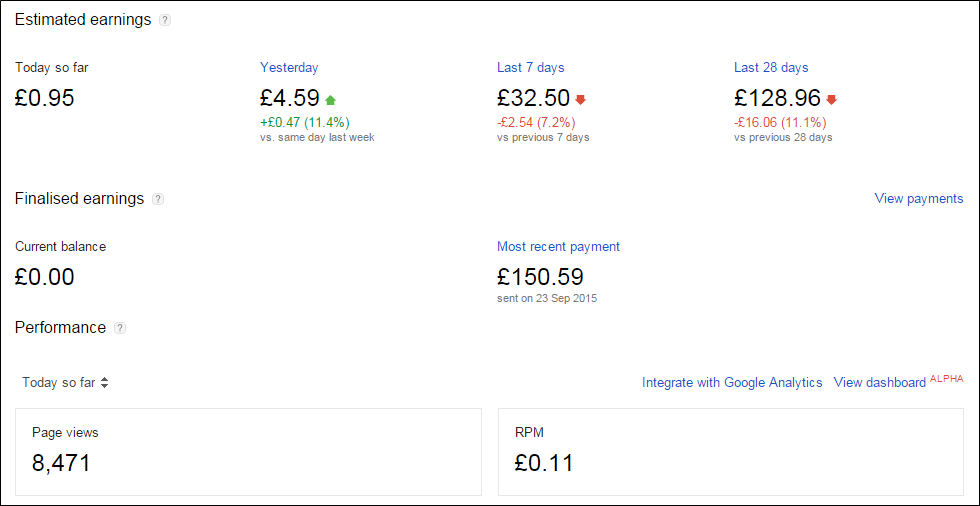Click the sort arrows beside Today so far
The image size is (980, 506).
[104, 382]
